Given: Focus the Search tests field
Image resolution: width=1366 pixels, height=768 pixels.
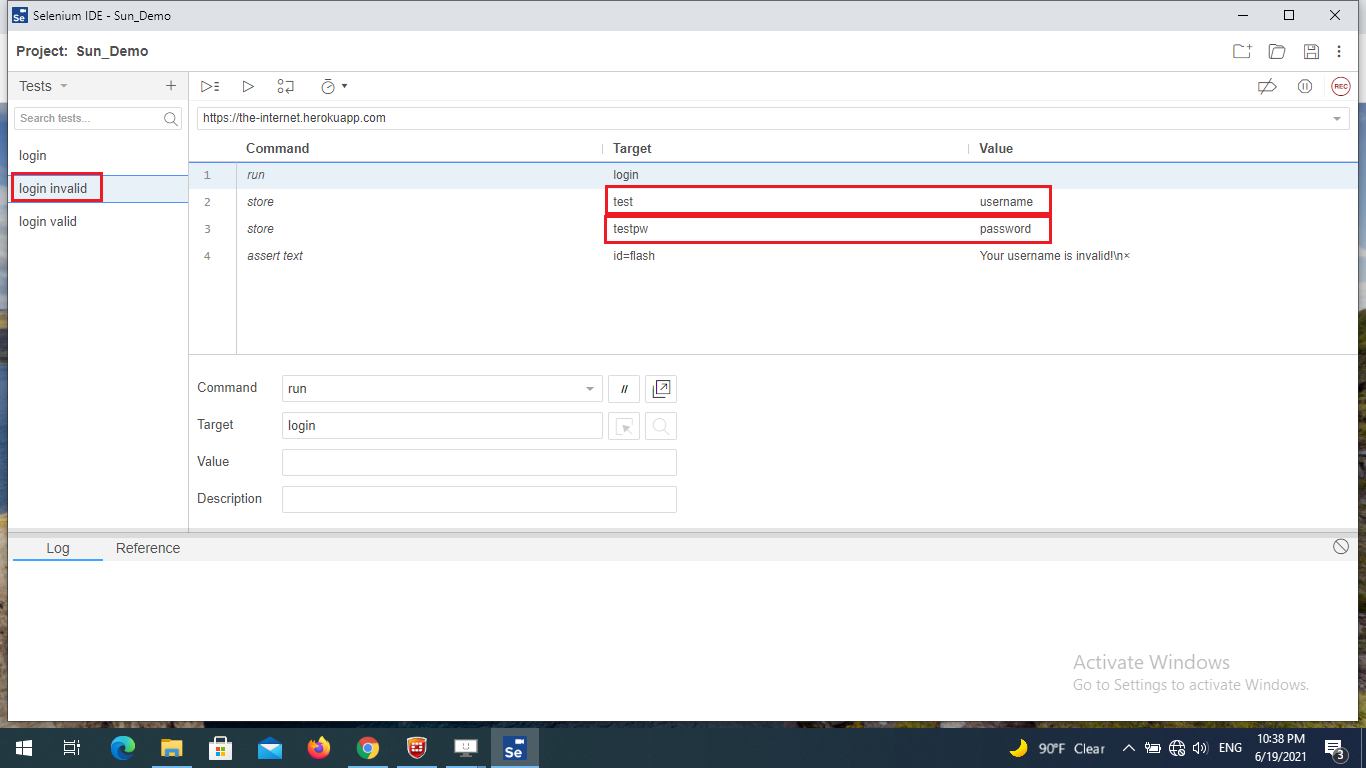Looking at the screenshot, I should [98, 118].
